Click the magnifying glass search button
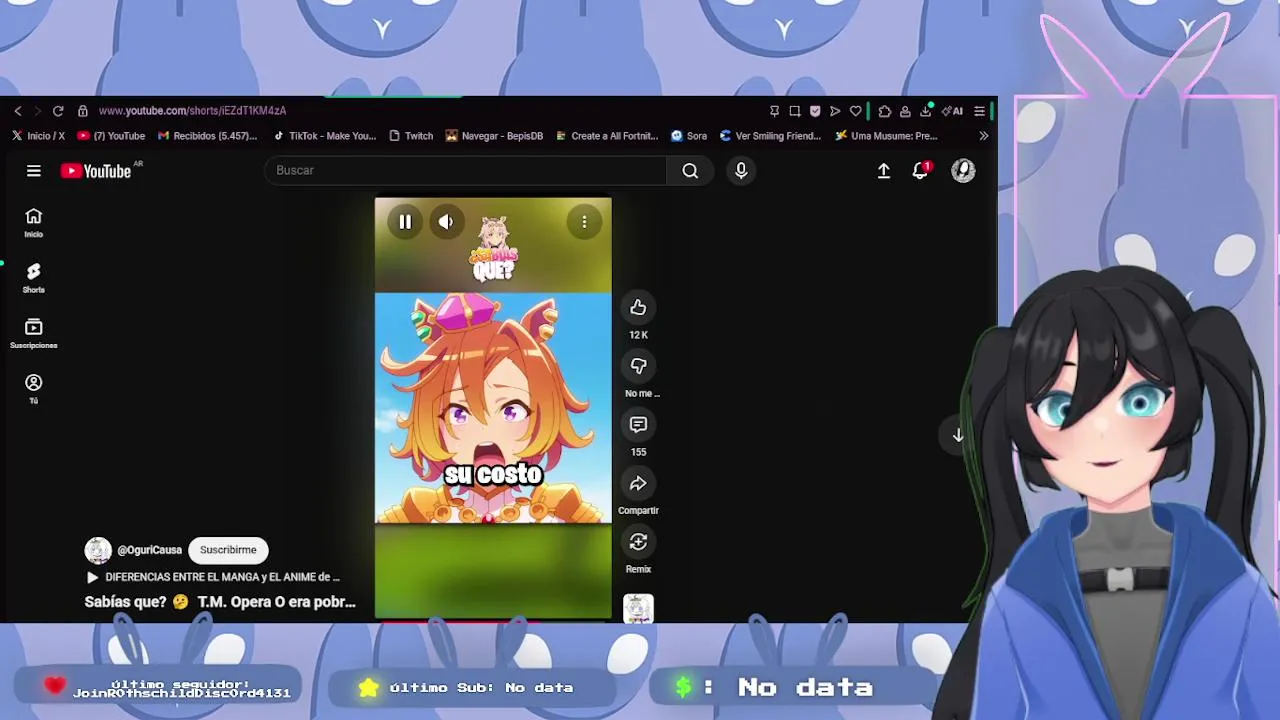The width and height of the screenshot is (1280, 720). point(690,171)
